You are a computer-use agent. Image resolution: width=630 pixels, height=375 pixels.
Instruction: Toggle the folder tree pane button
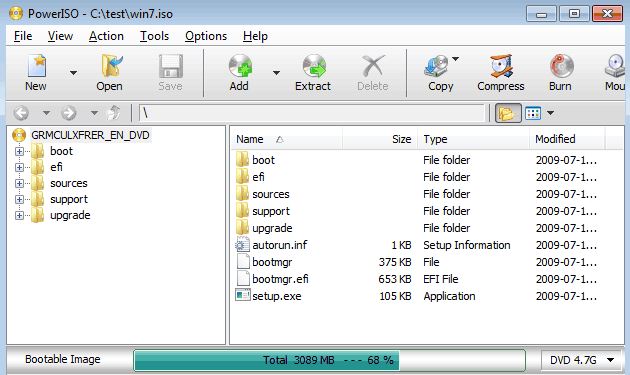click(508, 113)
